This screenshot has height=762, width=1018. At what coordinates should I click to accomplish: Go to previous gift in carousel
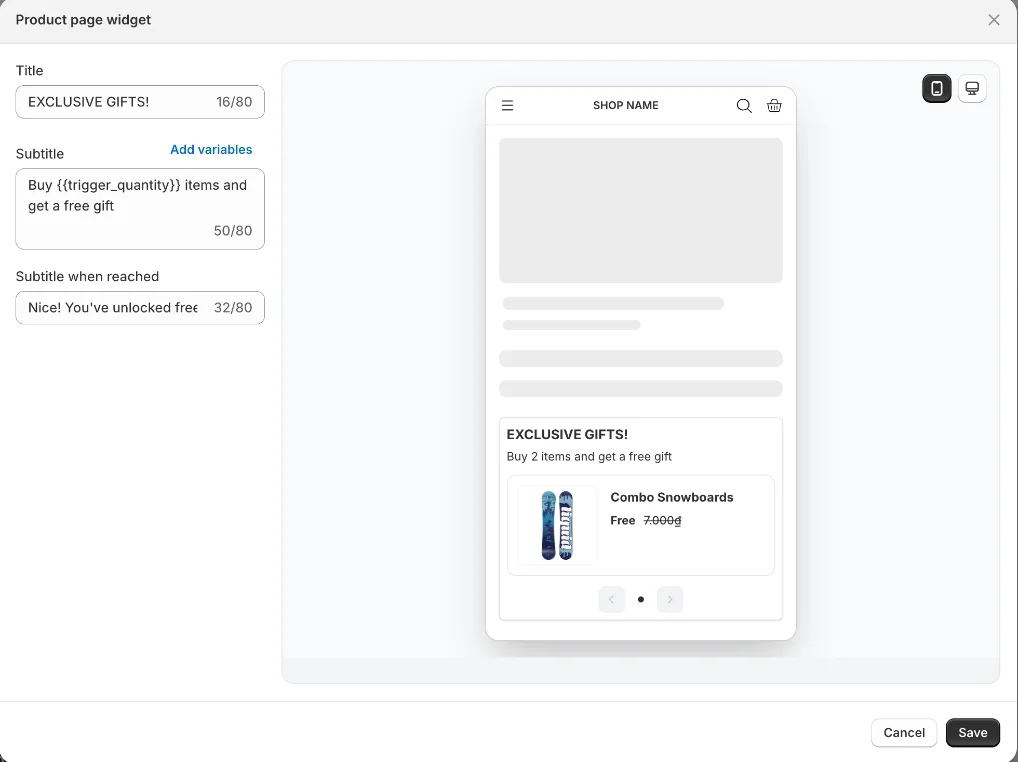(611, 599)
